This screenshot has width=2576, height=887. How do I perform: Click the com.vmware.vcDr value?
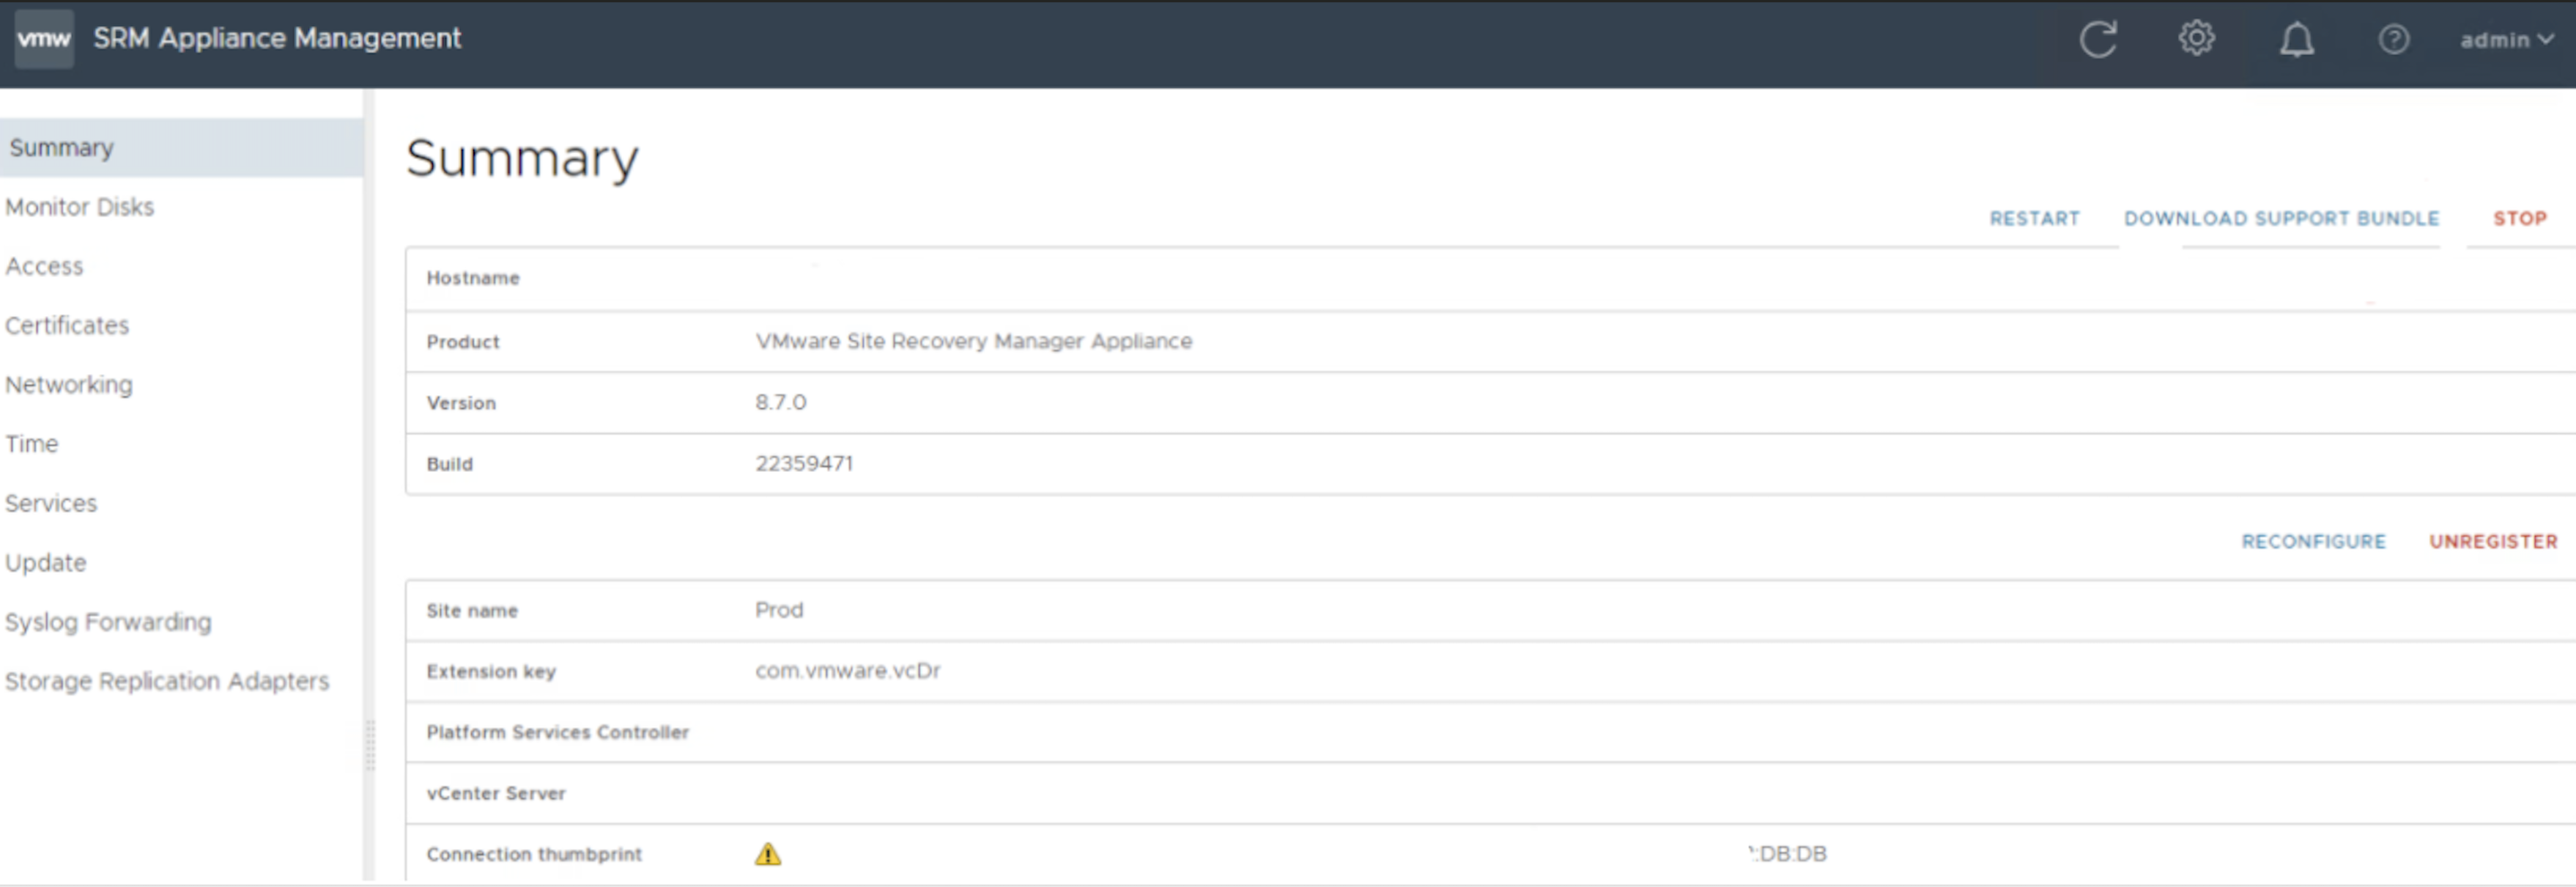[x=848, y=671]
